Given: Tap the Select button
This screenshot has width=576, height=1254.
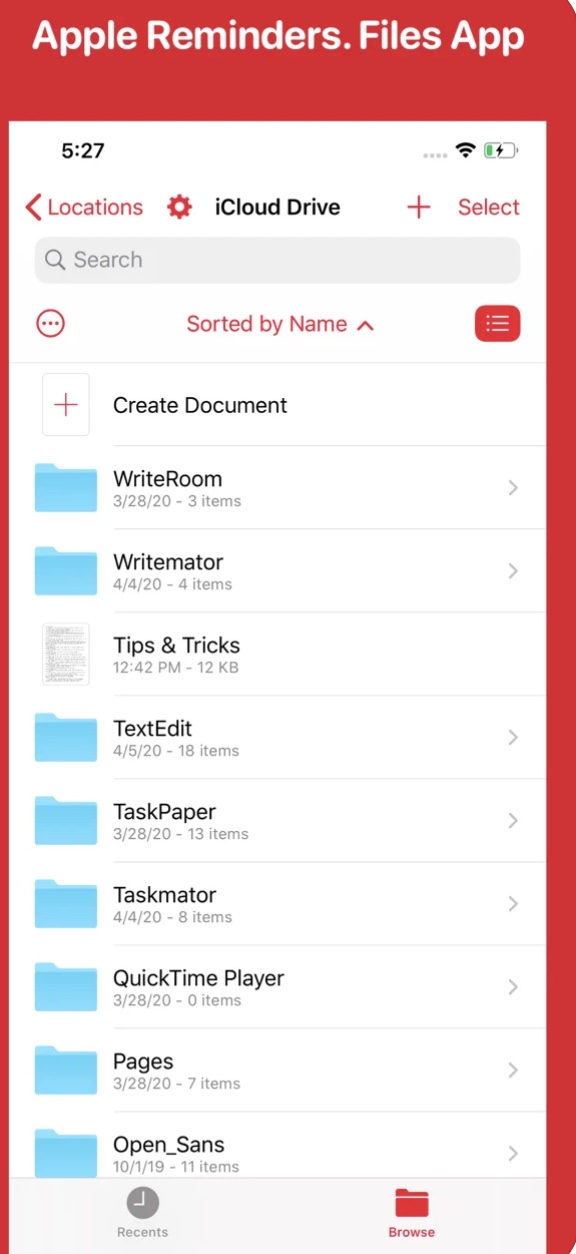Looking at the screenshot, I should click(489, 207).
